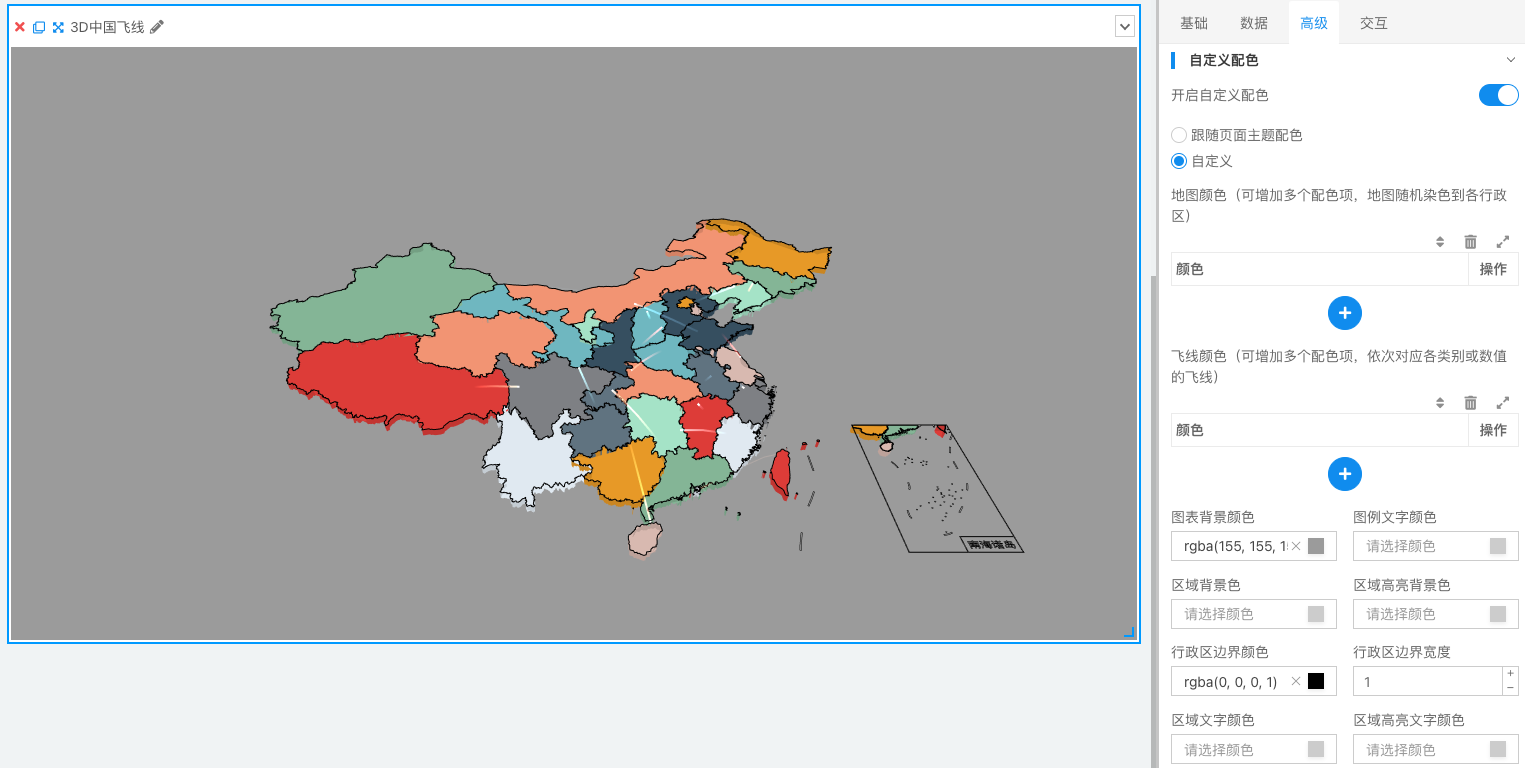This screenshot has height=768, width=1525.
Task: Copy the 3D中国飞线 chart component
Action: [x=39, y=27]
